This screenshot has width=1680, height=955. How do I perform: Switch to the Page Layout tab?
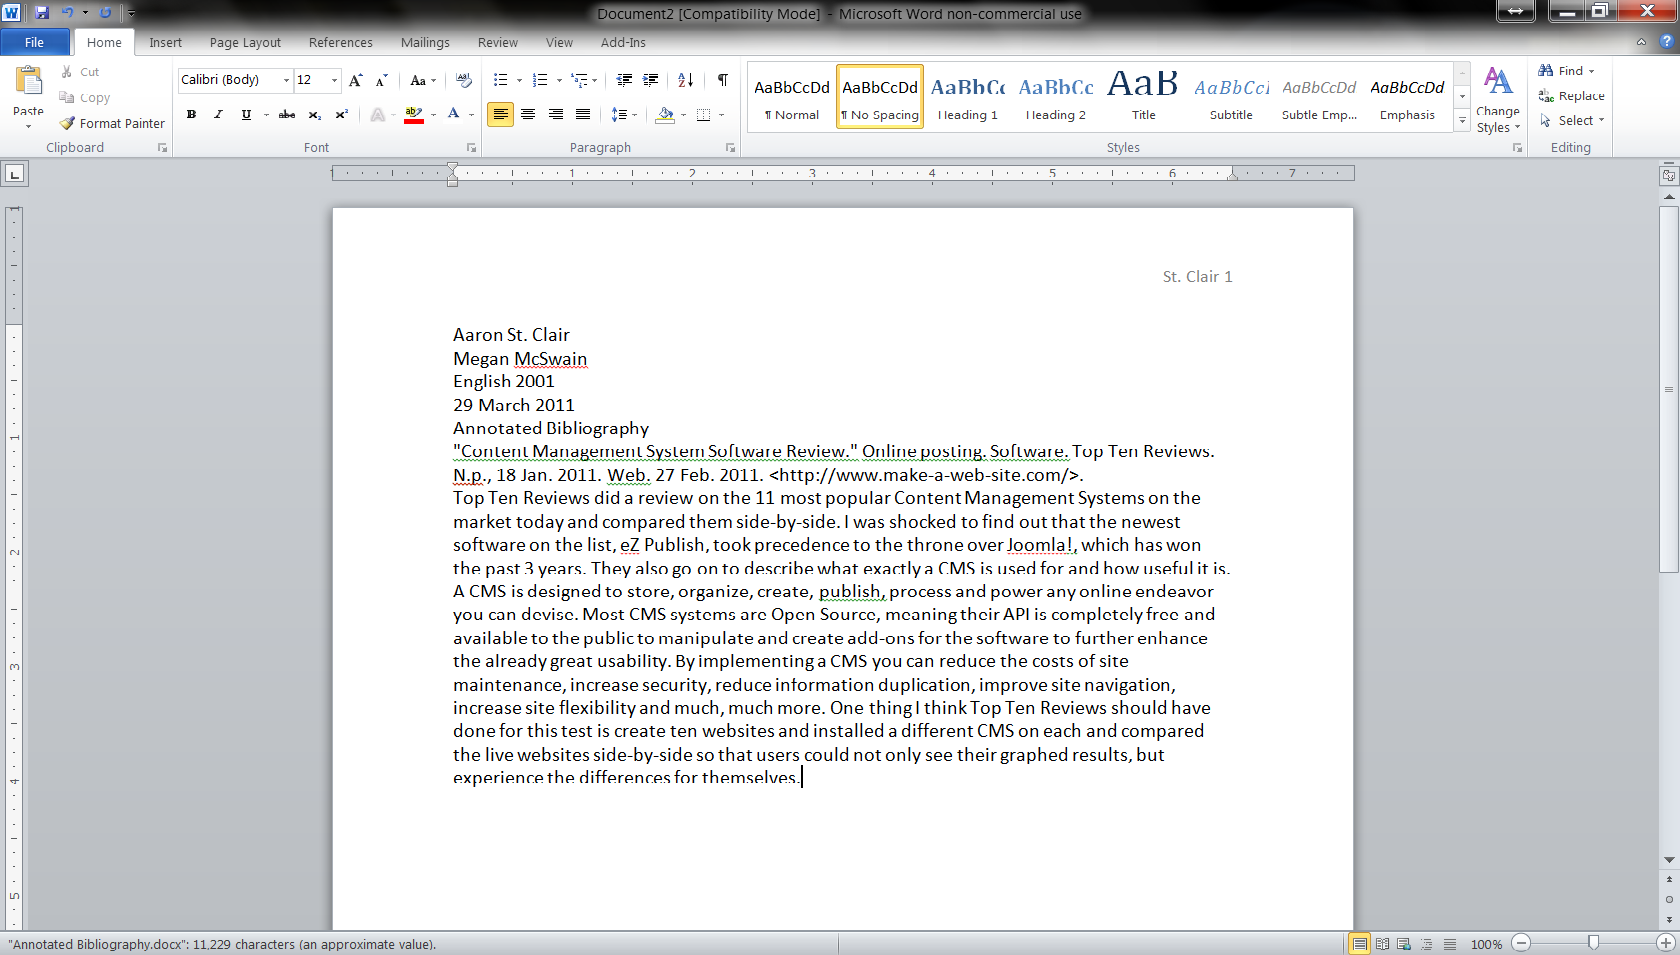245,42
